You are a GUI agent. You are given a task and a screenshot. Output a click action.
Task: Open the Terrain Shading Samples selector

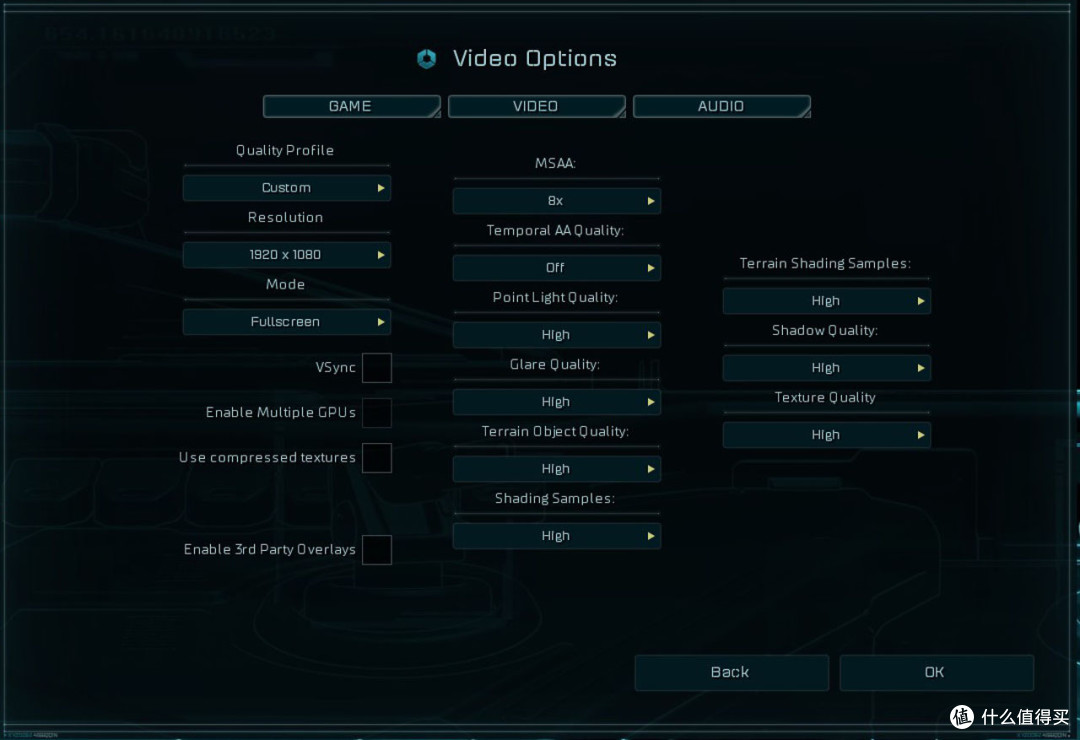click(827, 301)
